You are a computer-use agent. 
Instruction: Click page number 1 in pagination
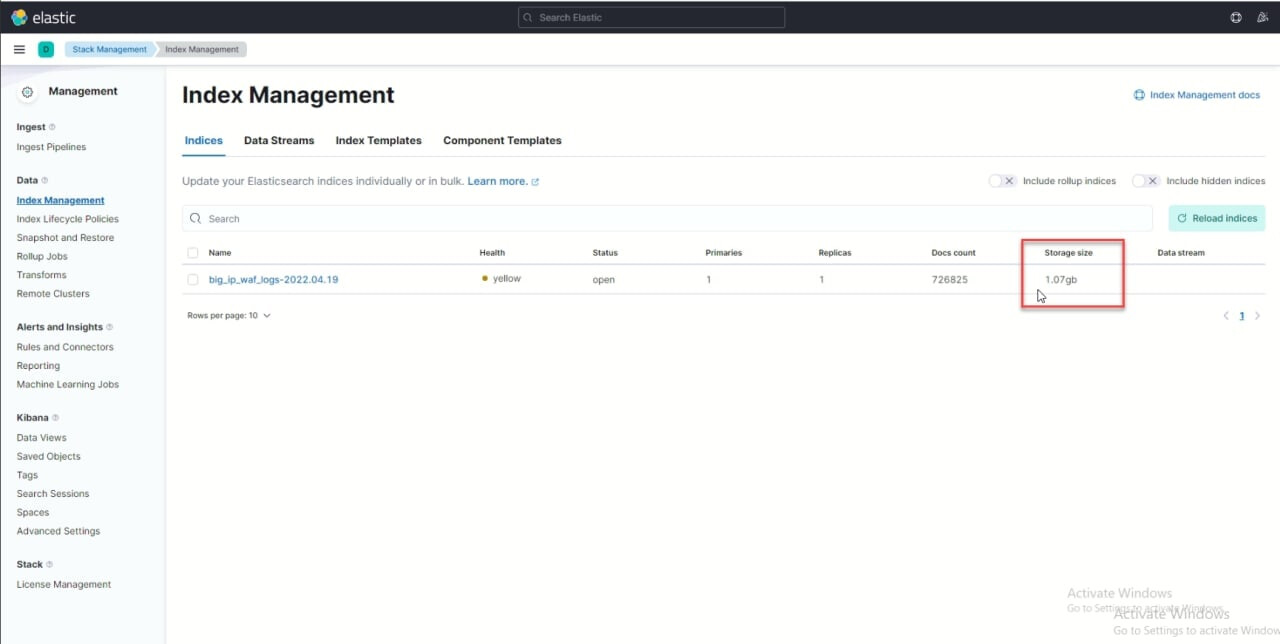pos(1242,316)
